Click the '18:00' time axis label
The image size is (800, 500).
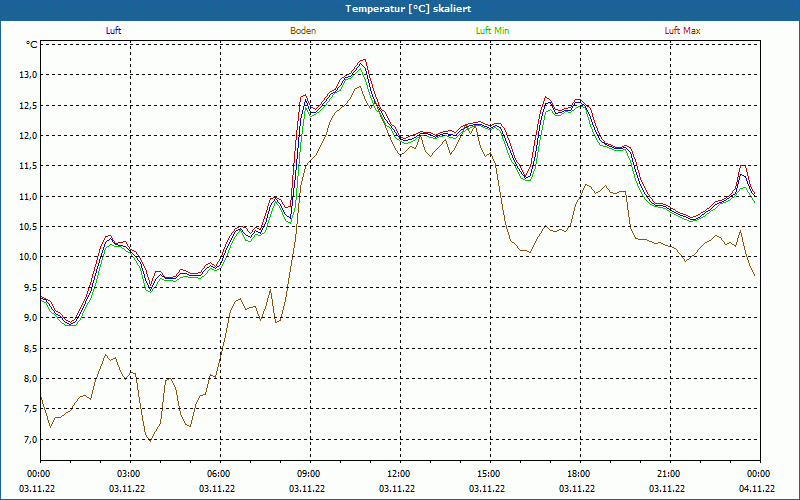pyautogui.click(x=580, y=474)
